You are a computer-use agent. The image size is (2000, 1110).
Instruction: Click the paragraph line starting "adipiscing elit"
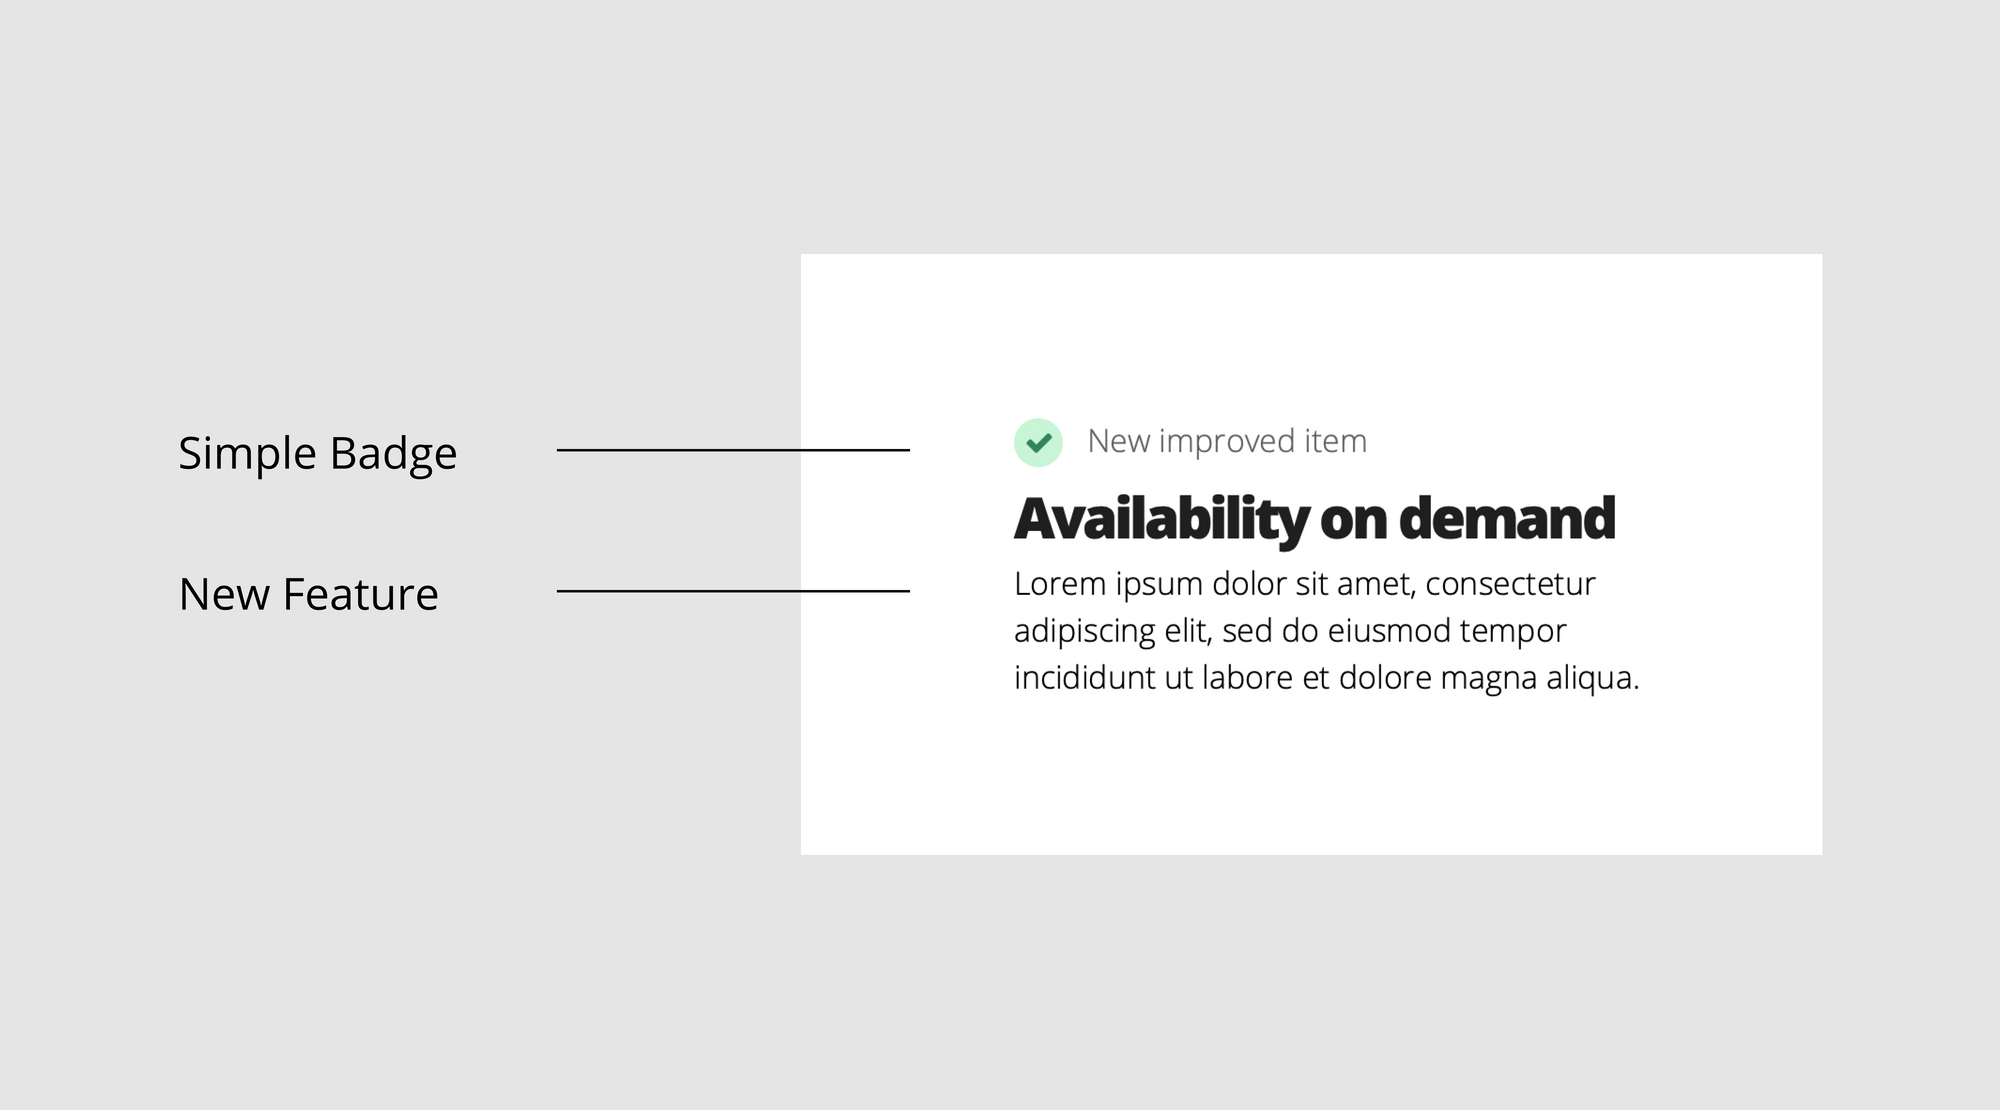point(1290,631)
